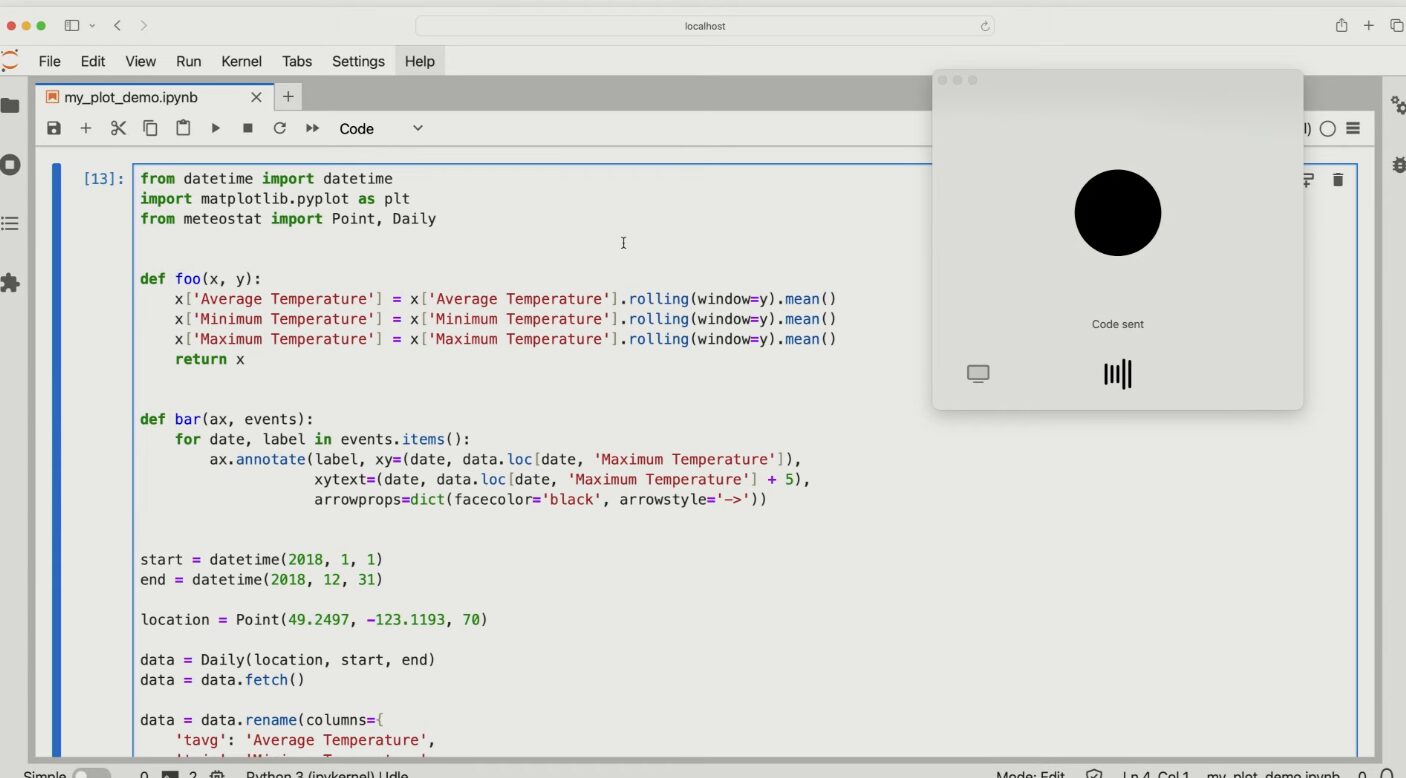
Task: Restart kernel and run all cells
Action: (x=312, y=128)
